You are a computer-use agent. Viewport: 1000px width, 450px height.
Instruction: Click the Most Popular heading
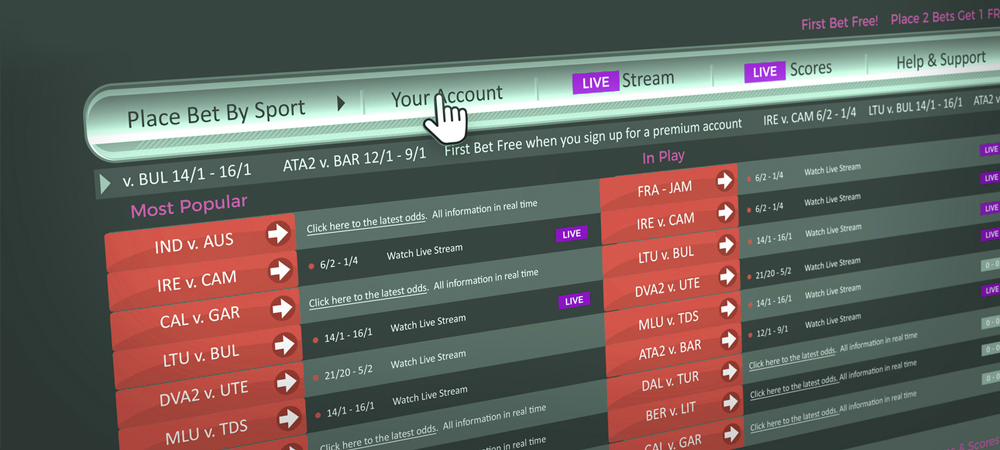coord(189,207)
